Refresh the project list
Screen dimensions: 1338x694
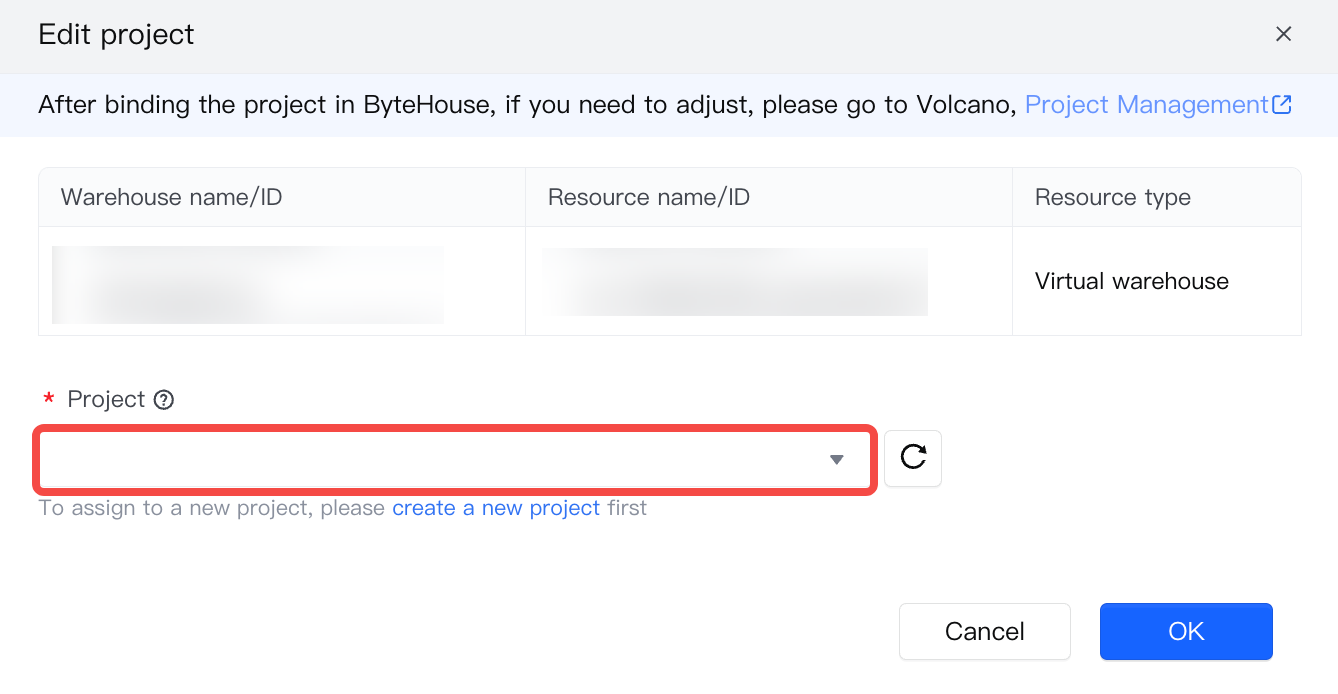pos(913,458)
